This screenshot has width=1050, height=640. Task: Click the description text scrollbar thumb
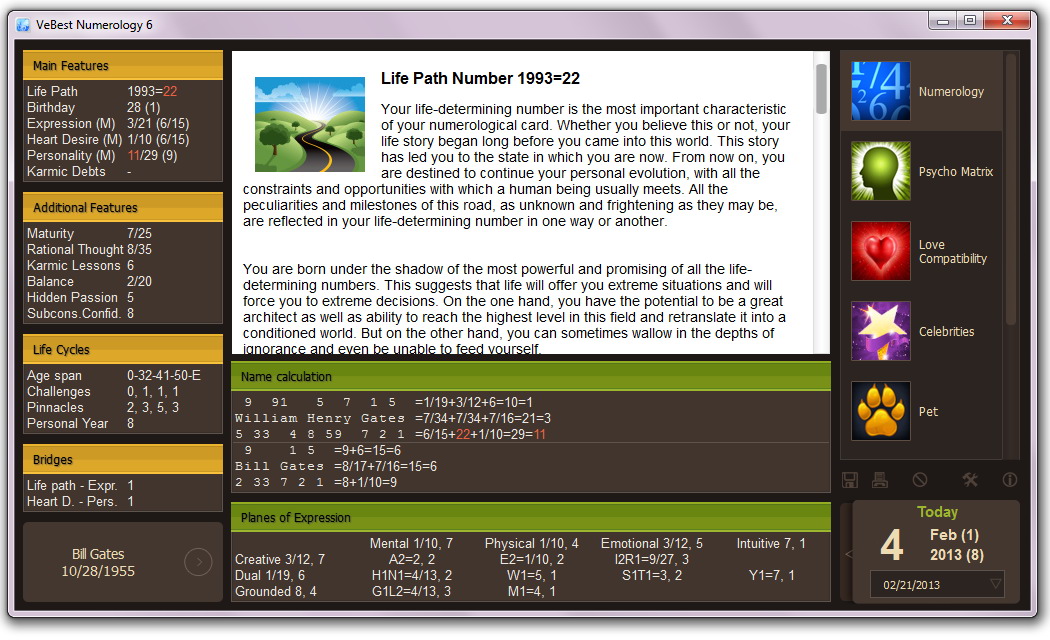pyautogui.click(x=821, y=88)
